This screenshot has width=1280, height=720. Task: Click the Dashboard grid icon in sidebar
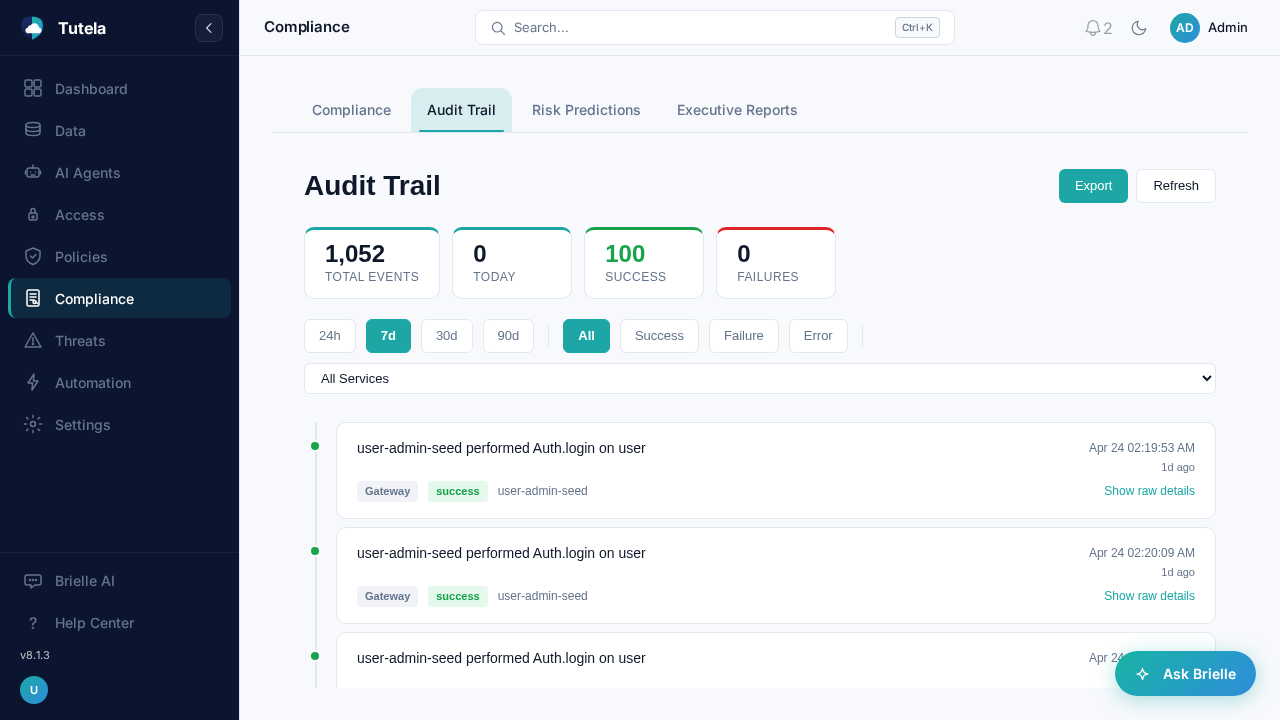pyautogui.click(x=33, y=89)
